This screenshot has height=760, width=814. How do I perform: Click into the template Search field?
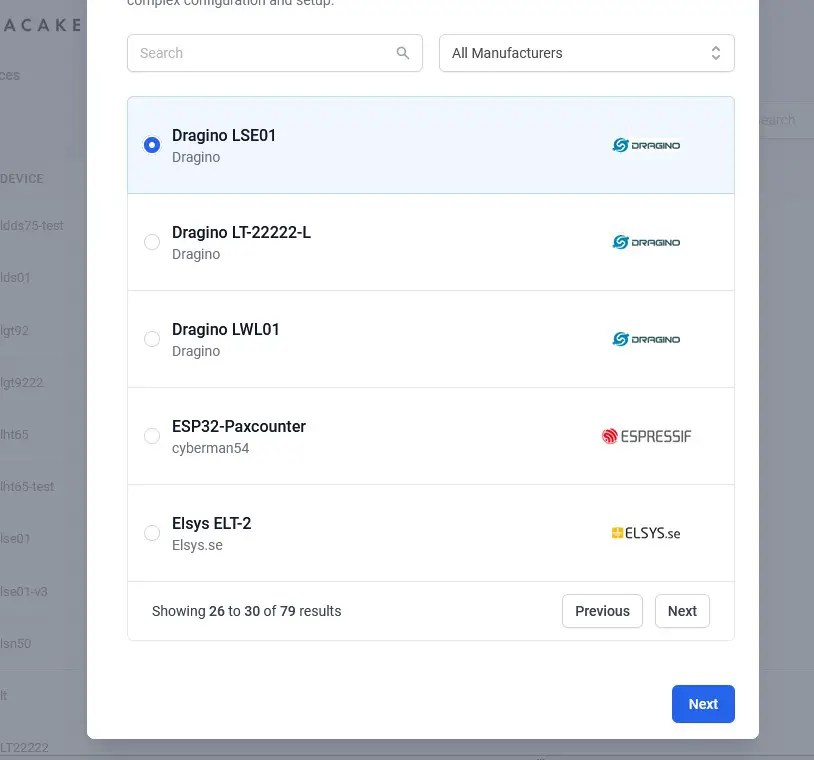260,53
